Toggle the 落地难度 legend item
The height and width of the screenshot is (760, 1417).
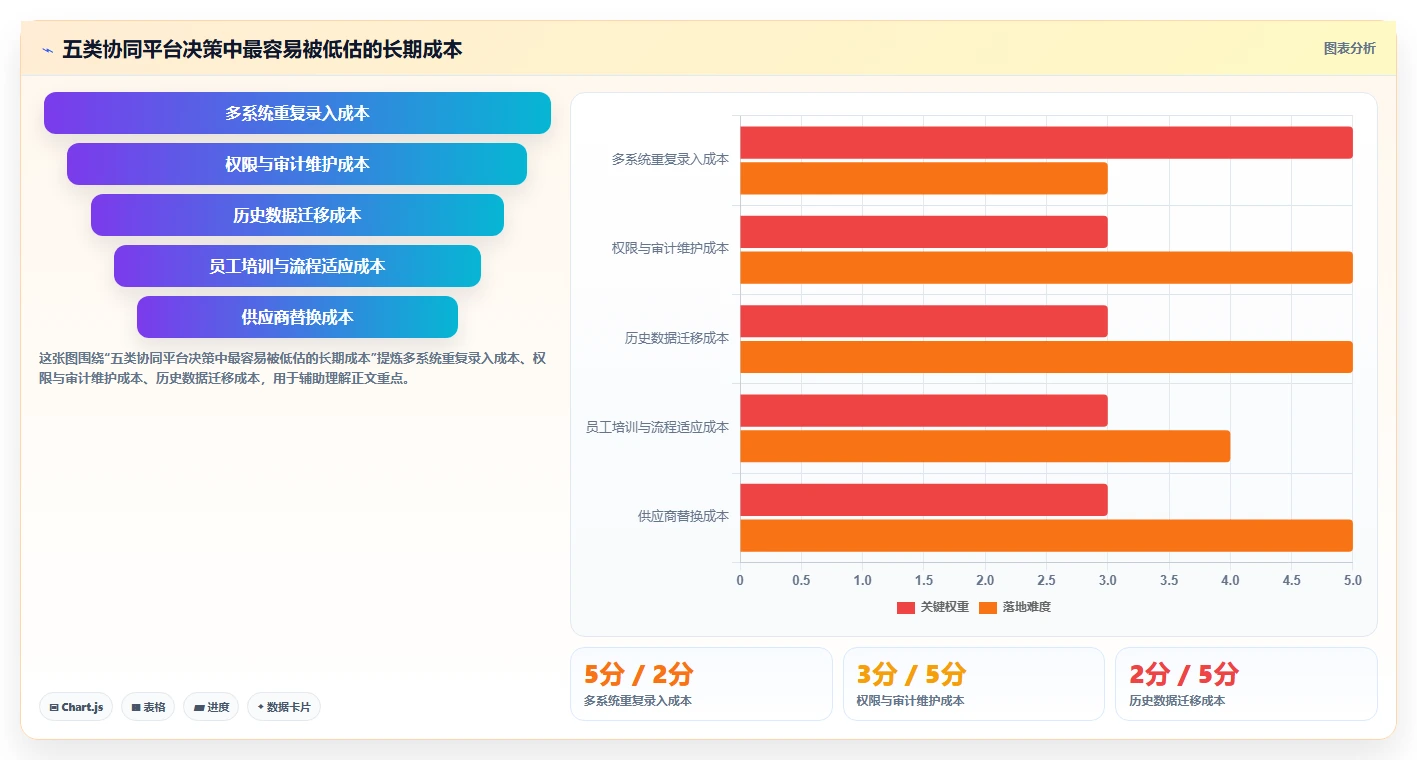pyautogui.click(x=1015, y=607)
